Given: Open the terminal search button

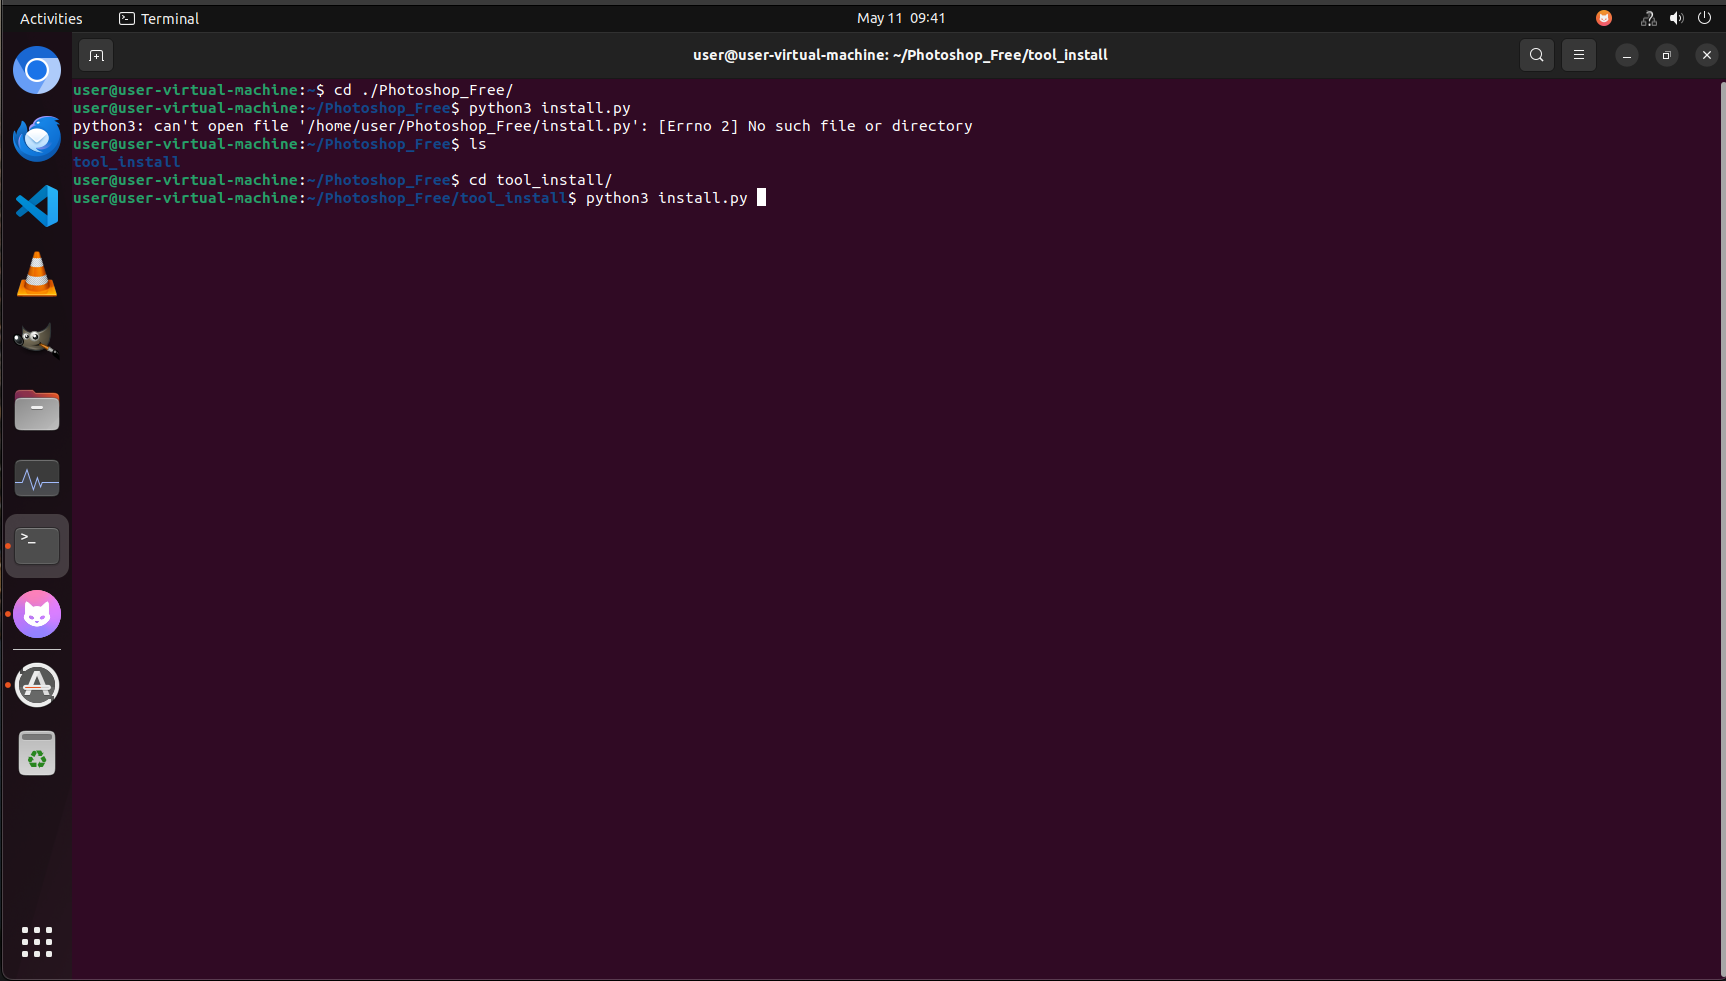Looking at the screenshot, I should coord(1537,55).
